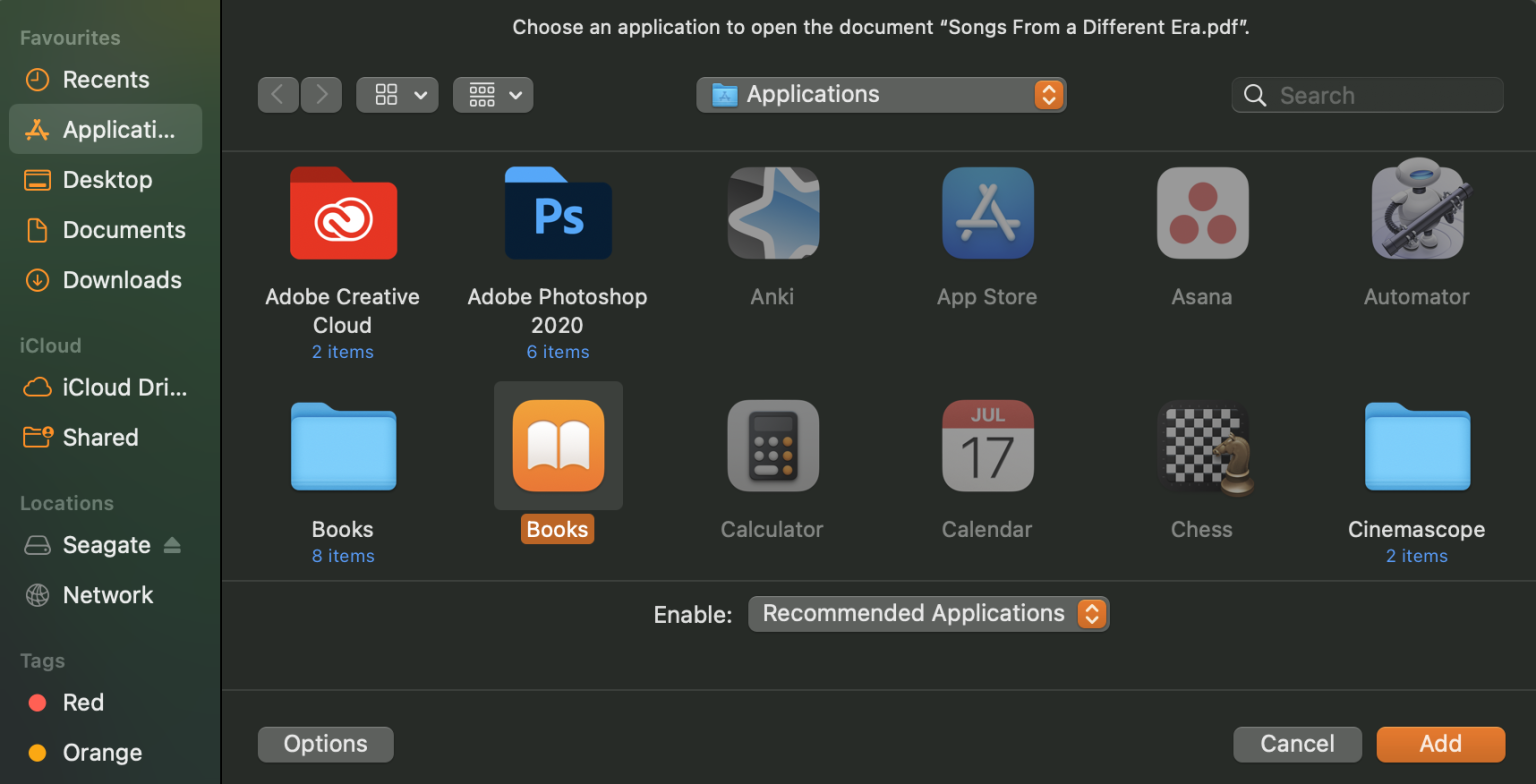Open Downloads from the Favourites sidebar

click(122, 280)
